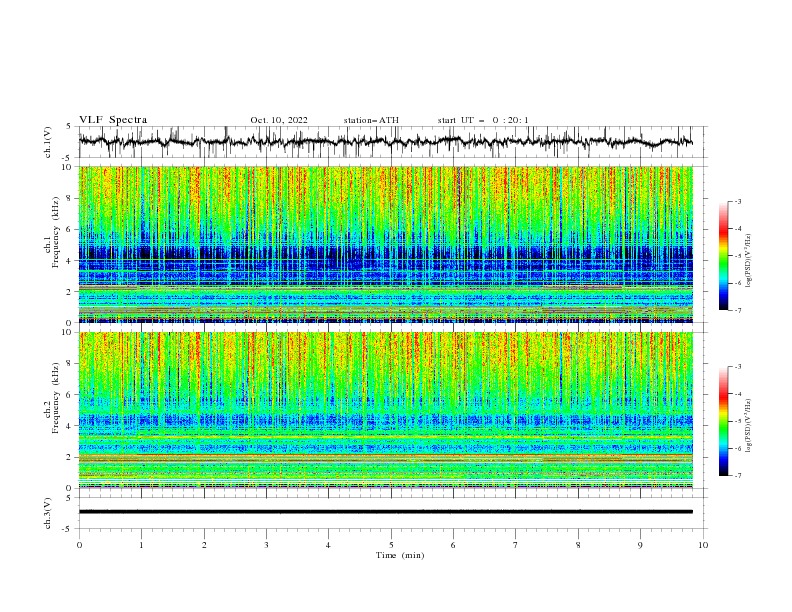Click time axis tick label "9"
Screen dimensions: 792x612
tap(640, 545)
